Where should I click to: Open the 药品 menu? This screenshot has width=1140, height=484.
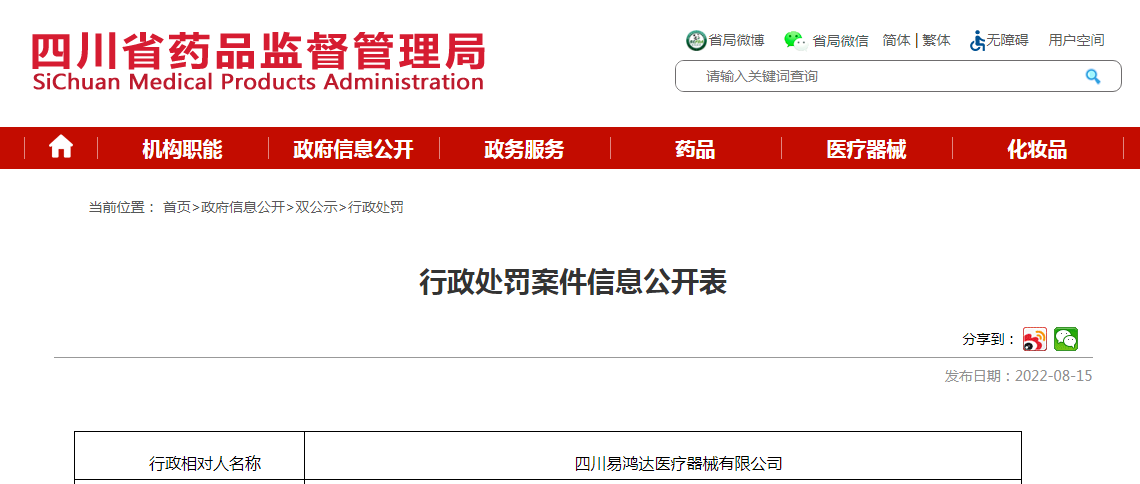coord(695,150)
